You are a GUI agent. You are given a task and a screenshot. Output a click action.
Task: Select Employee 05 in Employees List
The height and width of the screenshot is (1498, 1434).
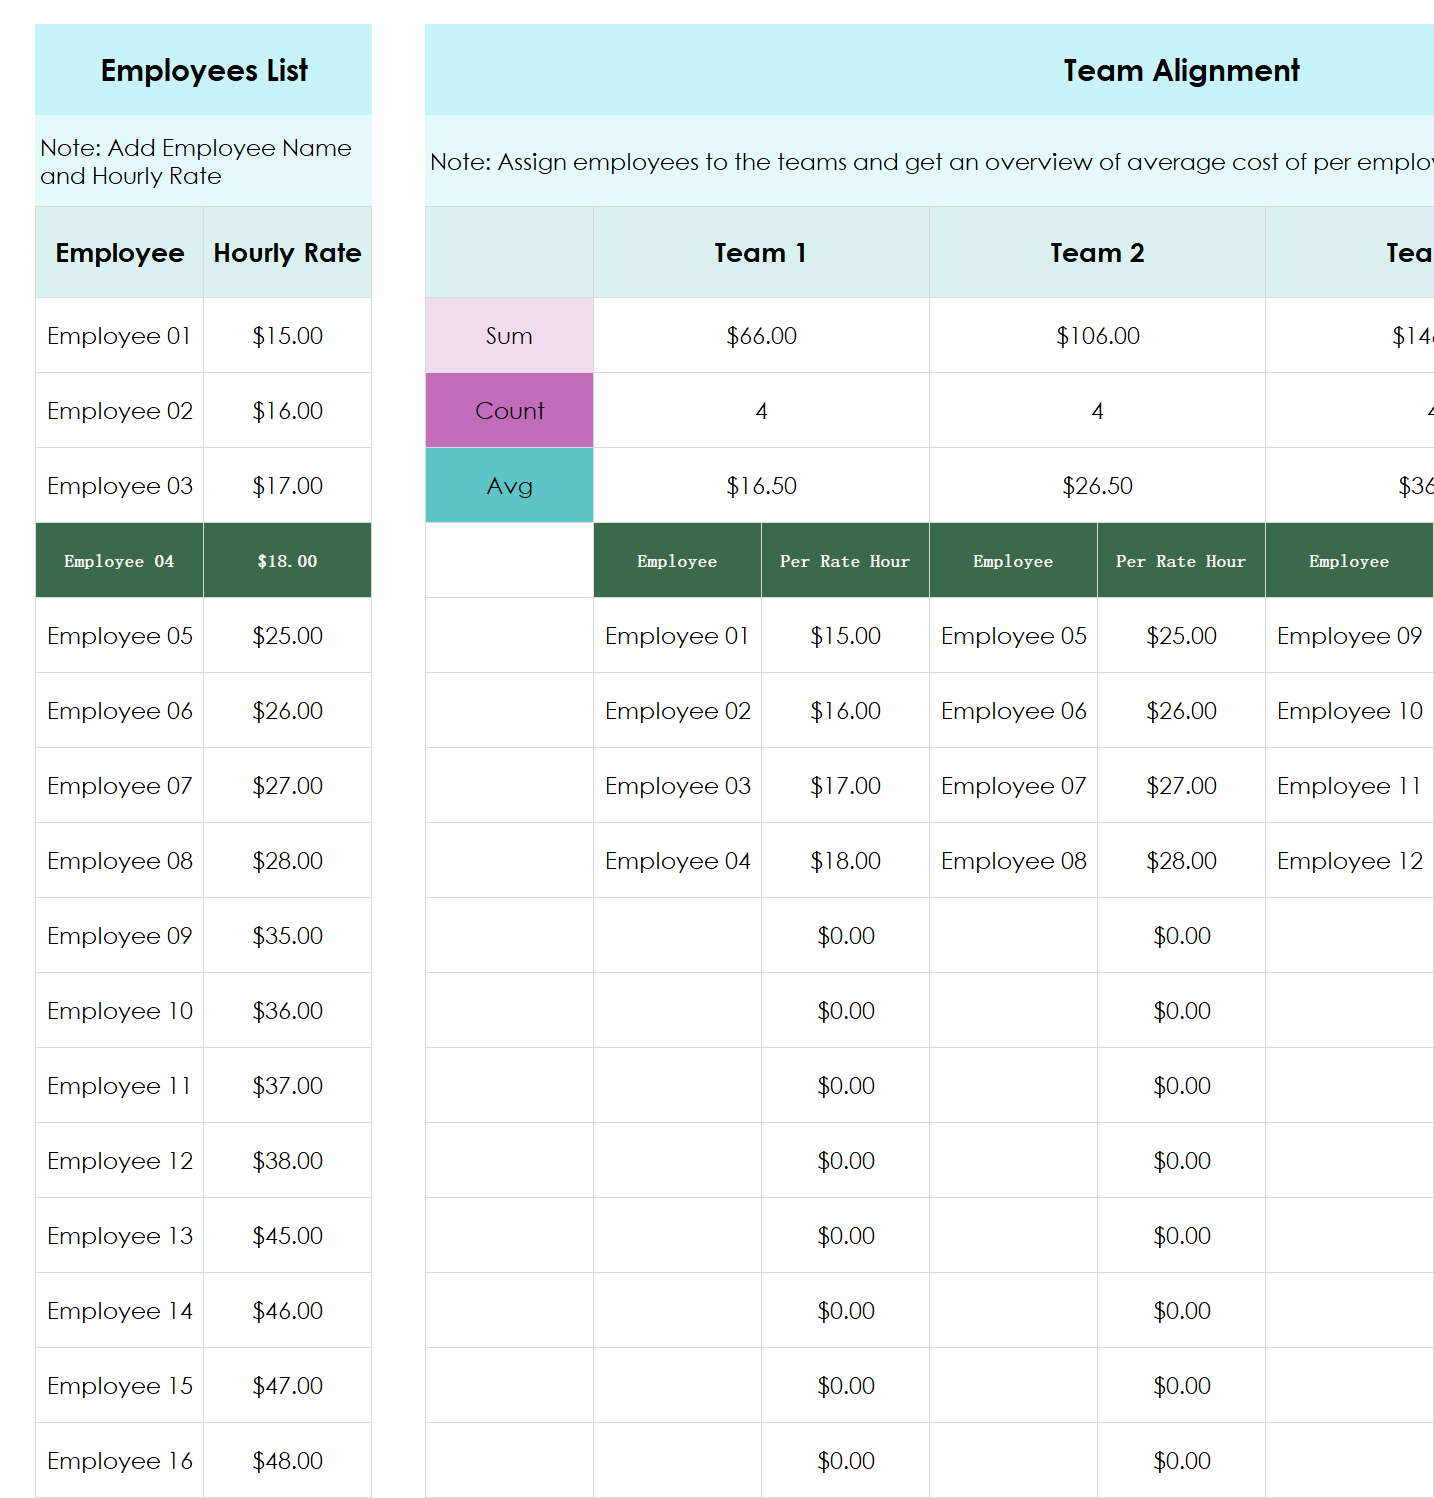tap(120, 635)
